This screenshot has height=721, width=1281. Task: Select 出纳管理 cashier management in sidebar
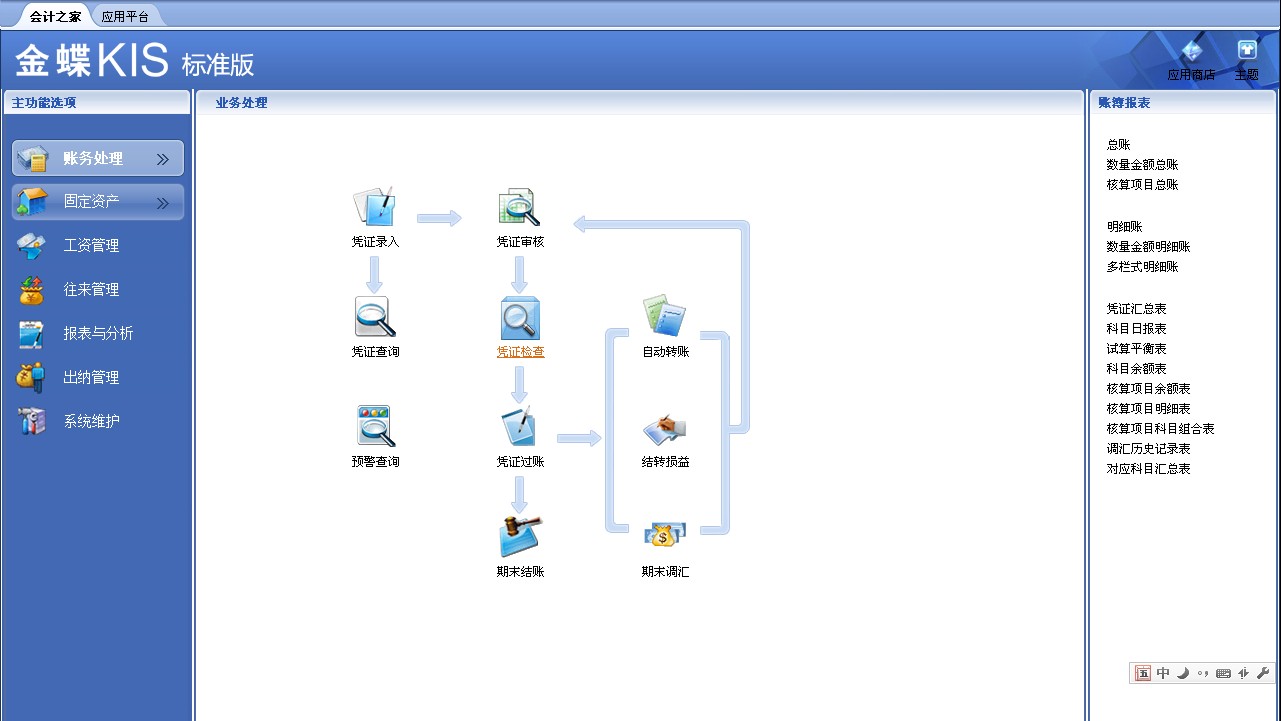point(91,378)
